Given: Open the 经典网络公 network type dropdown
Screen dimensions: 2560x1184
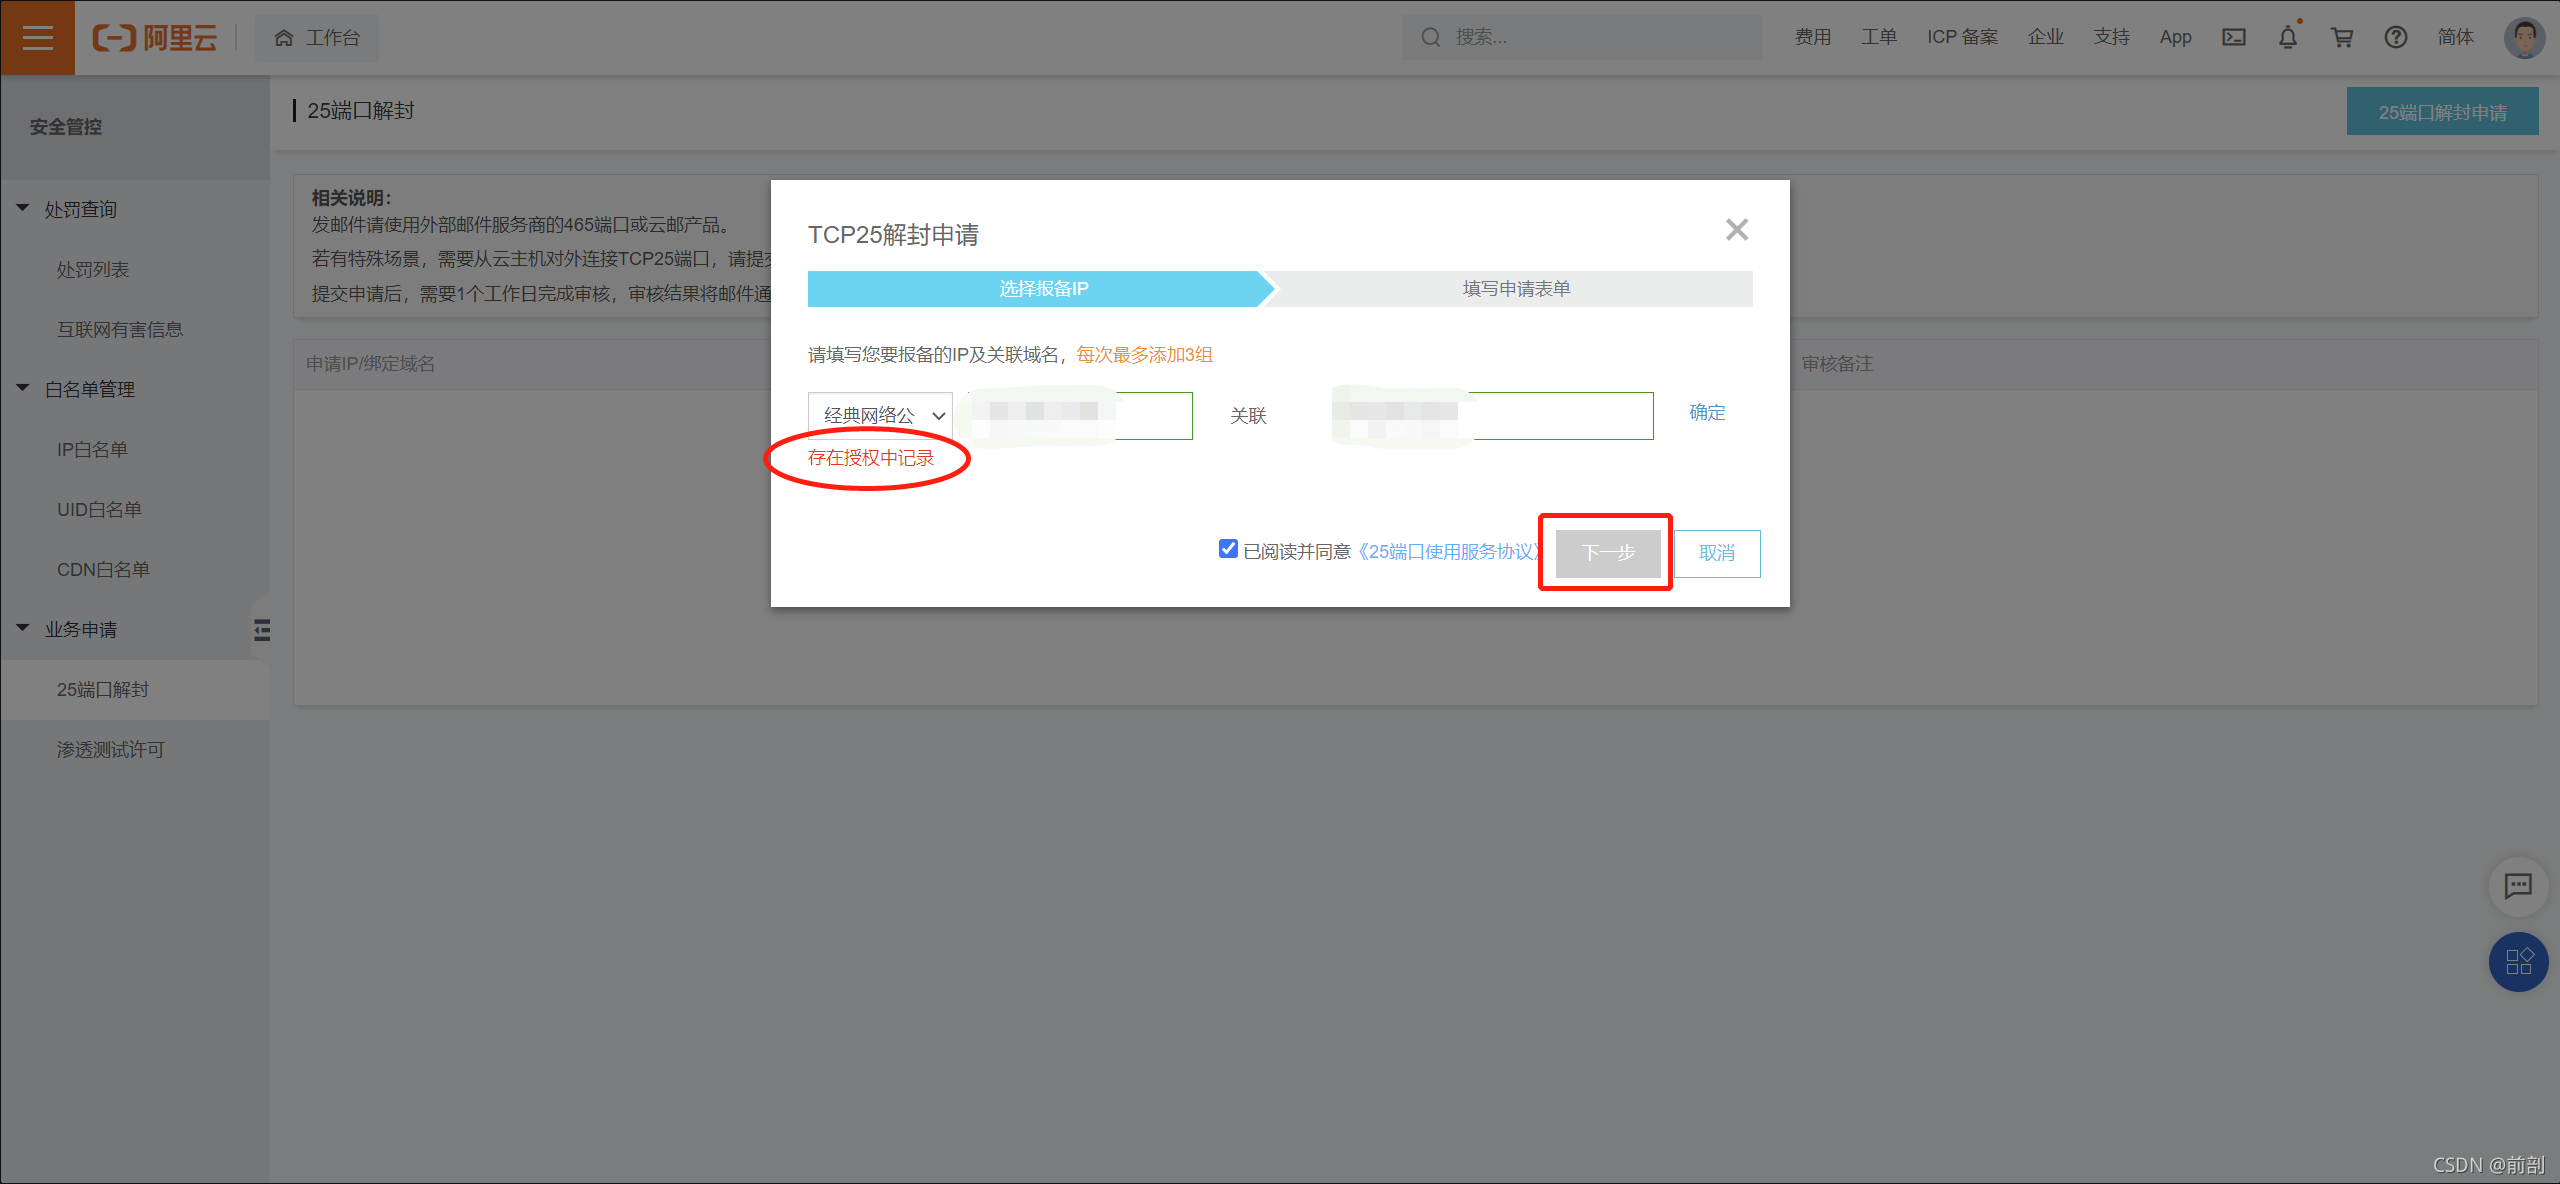Looking at the screenshot, I should (880, 415).
